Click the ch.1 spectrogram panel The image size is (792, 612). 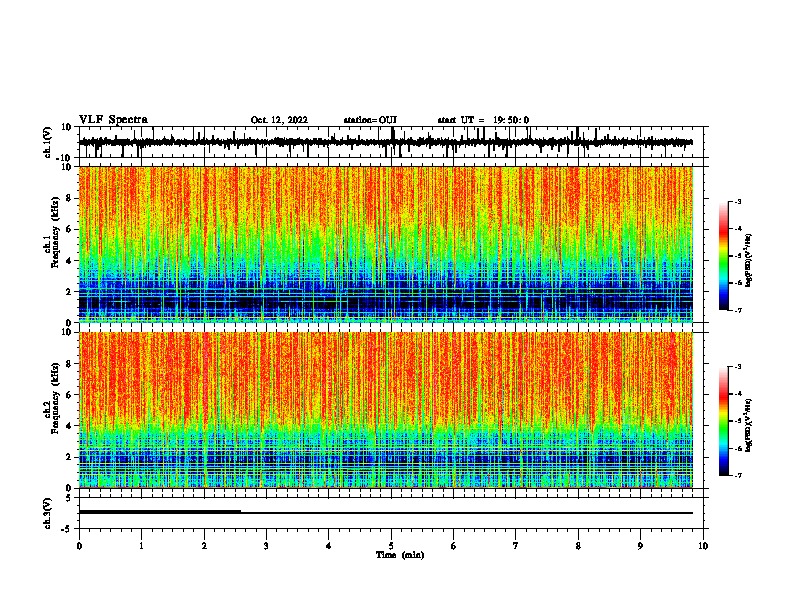tap(386, 244)
